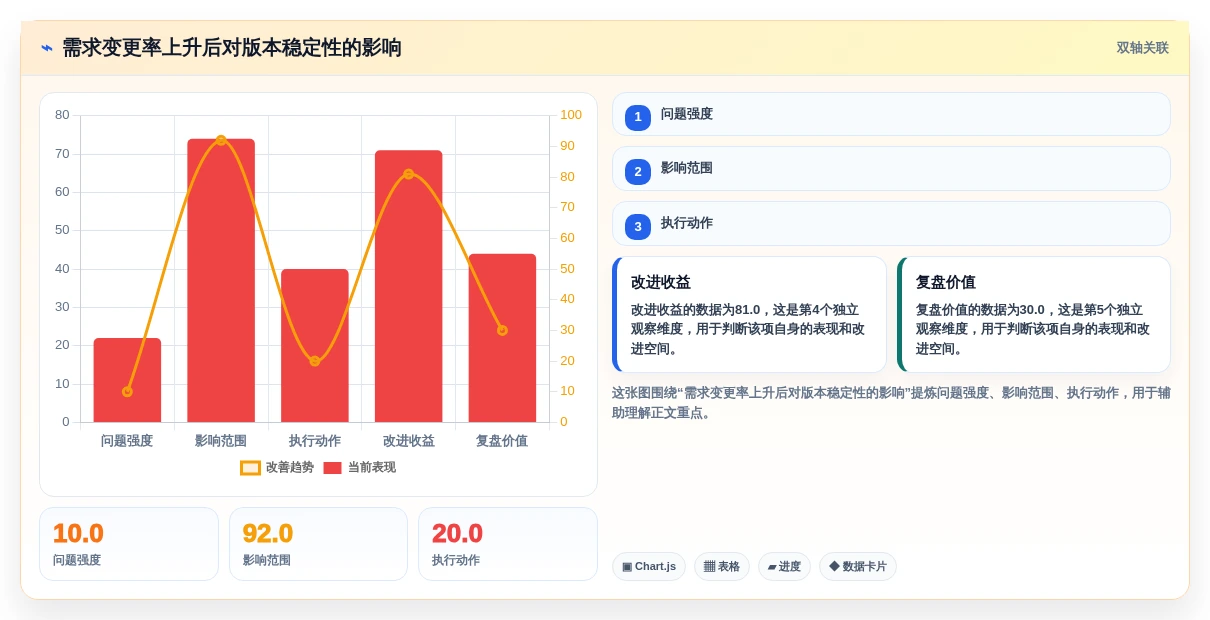The height and width of the screenshot is (620, 1210).
Task: Select numbered badge 3 for 执行动作
Action: (638, 227)
